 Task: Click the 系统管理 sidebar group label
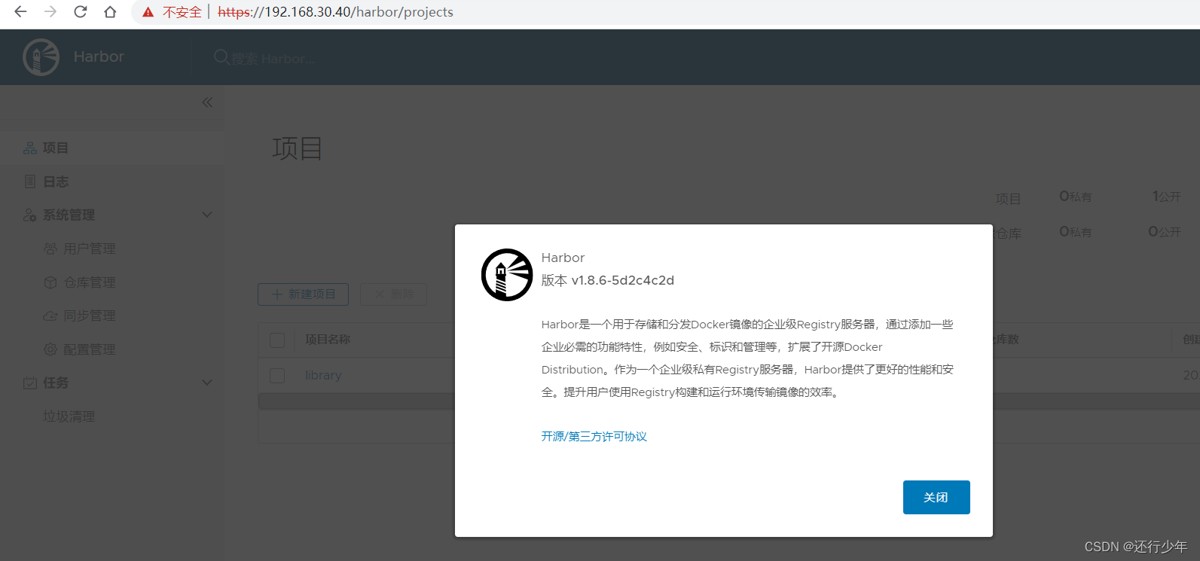click(69, 215)
